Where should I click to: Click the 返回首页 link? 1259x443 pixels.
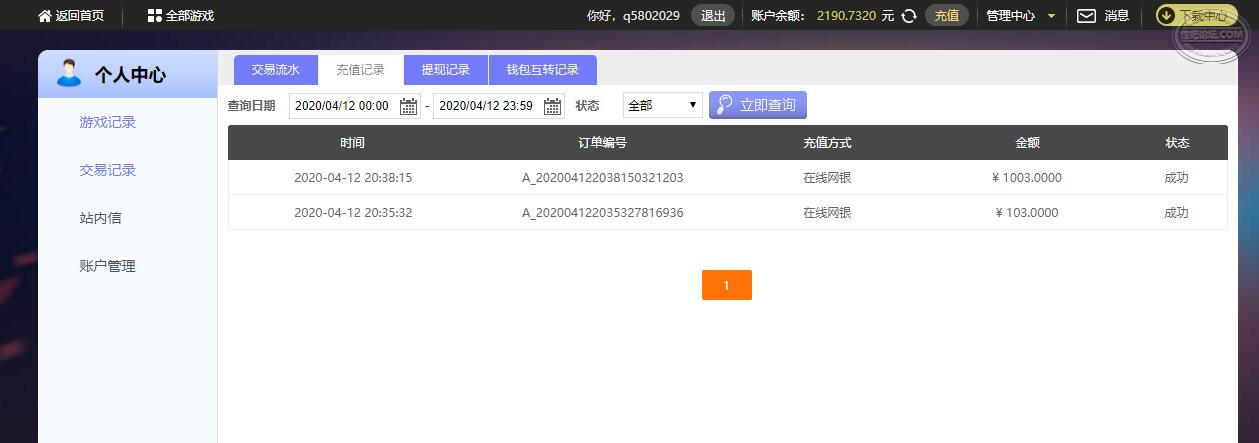pyautogui.click(x=80, y=16)
